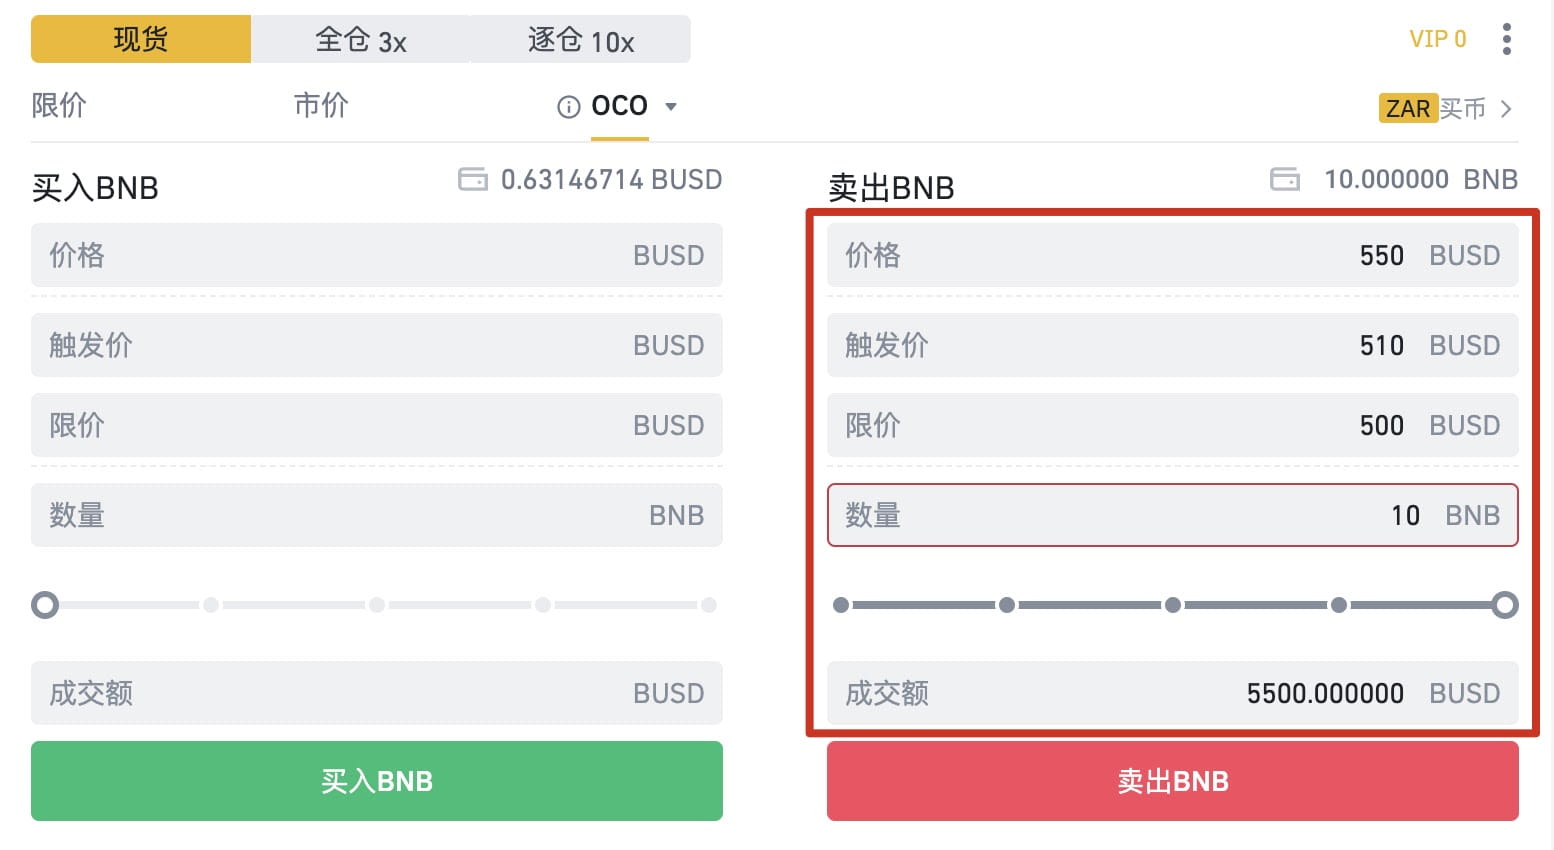Open the arrow next to ZAR 买币

tap(1506, 108)
